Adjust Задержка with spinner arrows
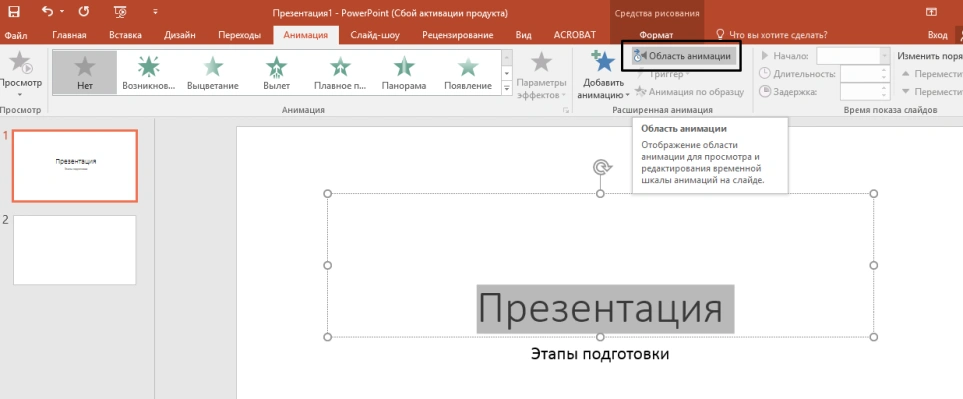Screen dimensions: 963x399 [884, 92]
